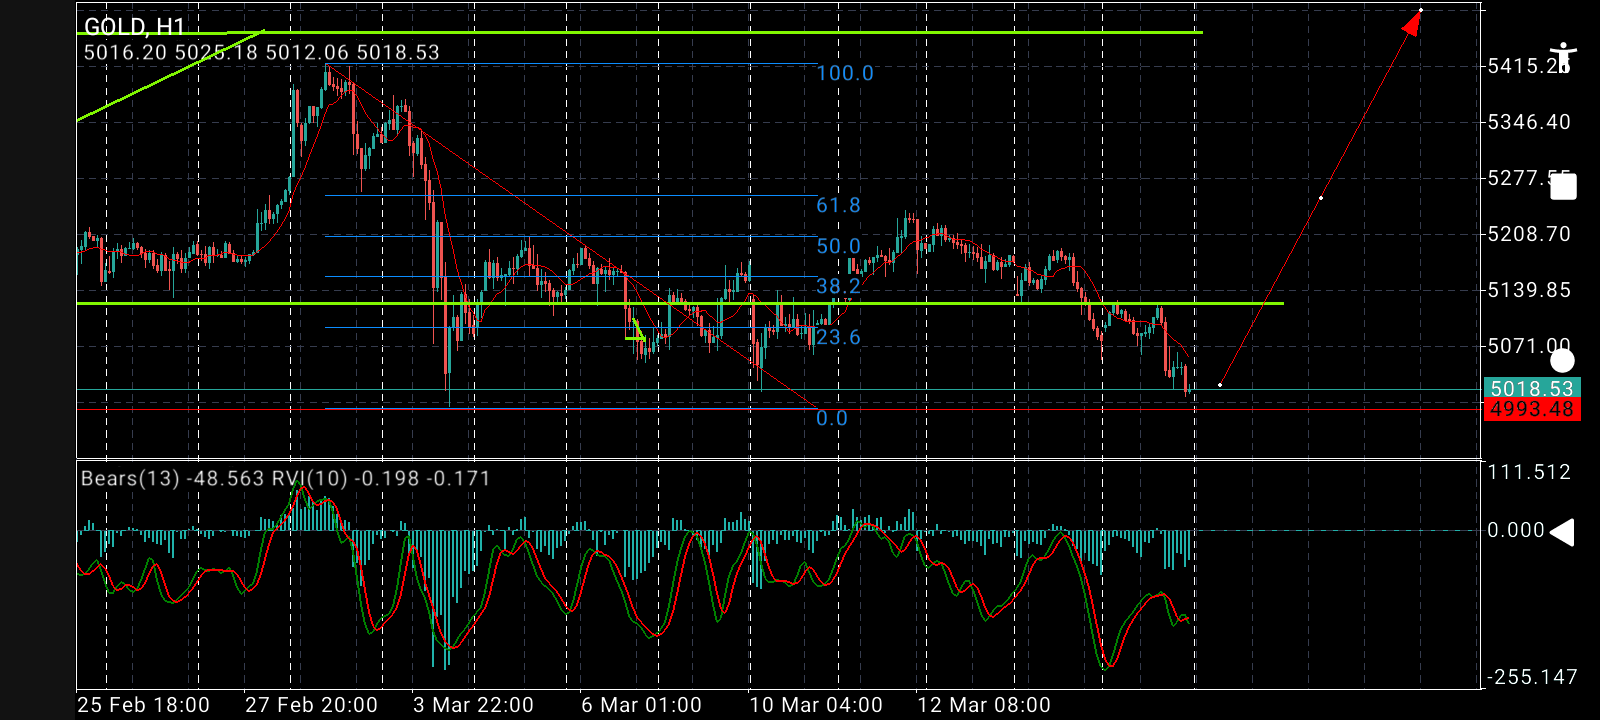Click the 111.512 indicator scale value

[x=1529, y=472]
